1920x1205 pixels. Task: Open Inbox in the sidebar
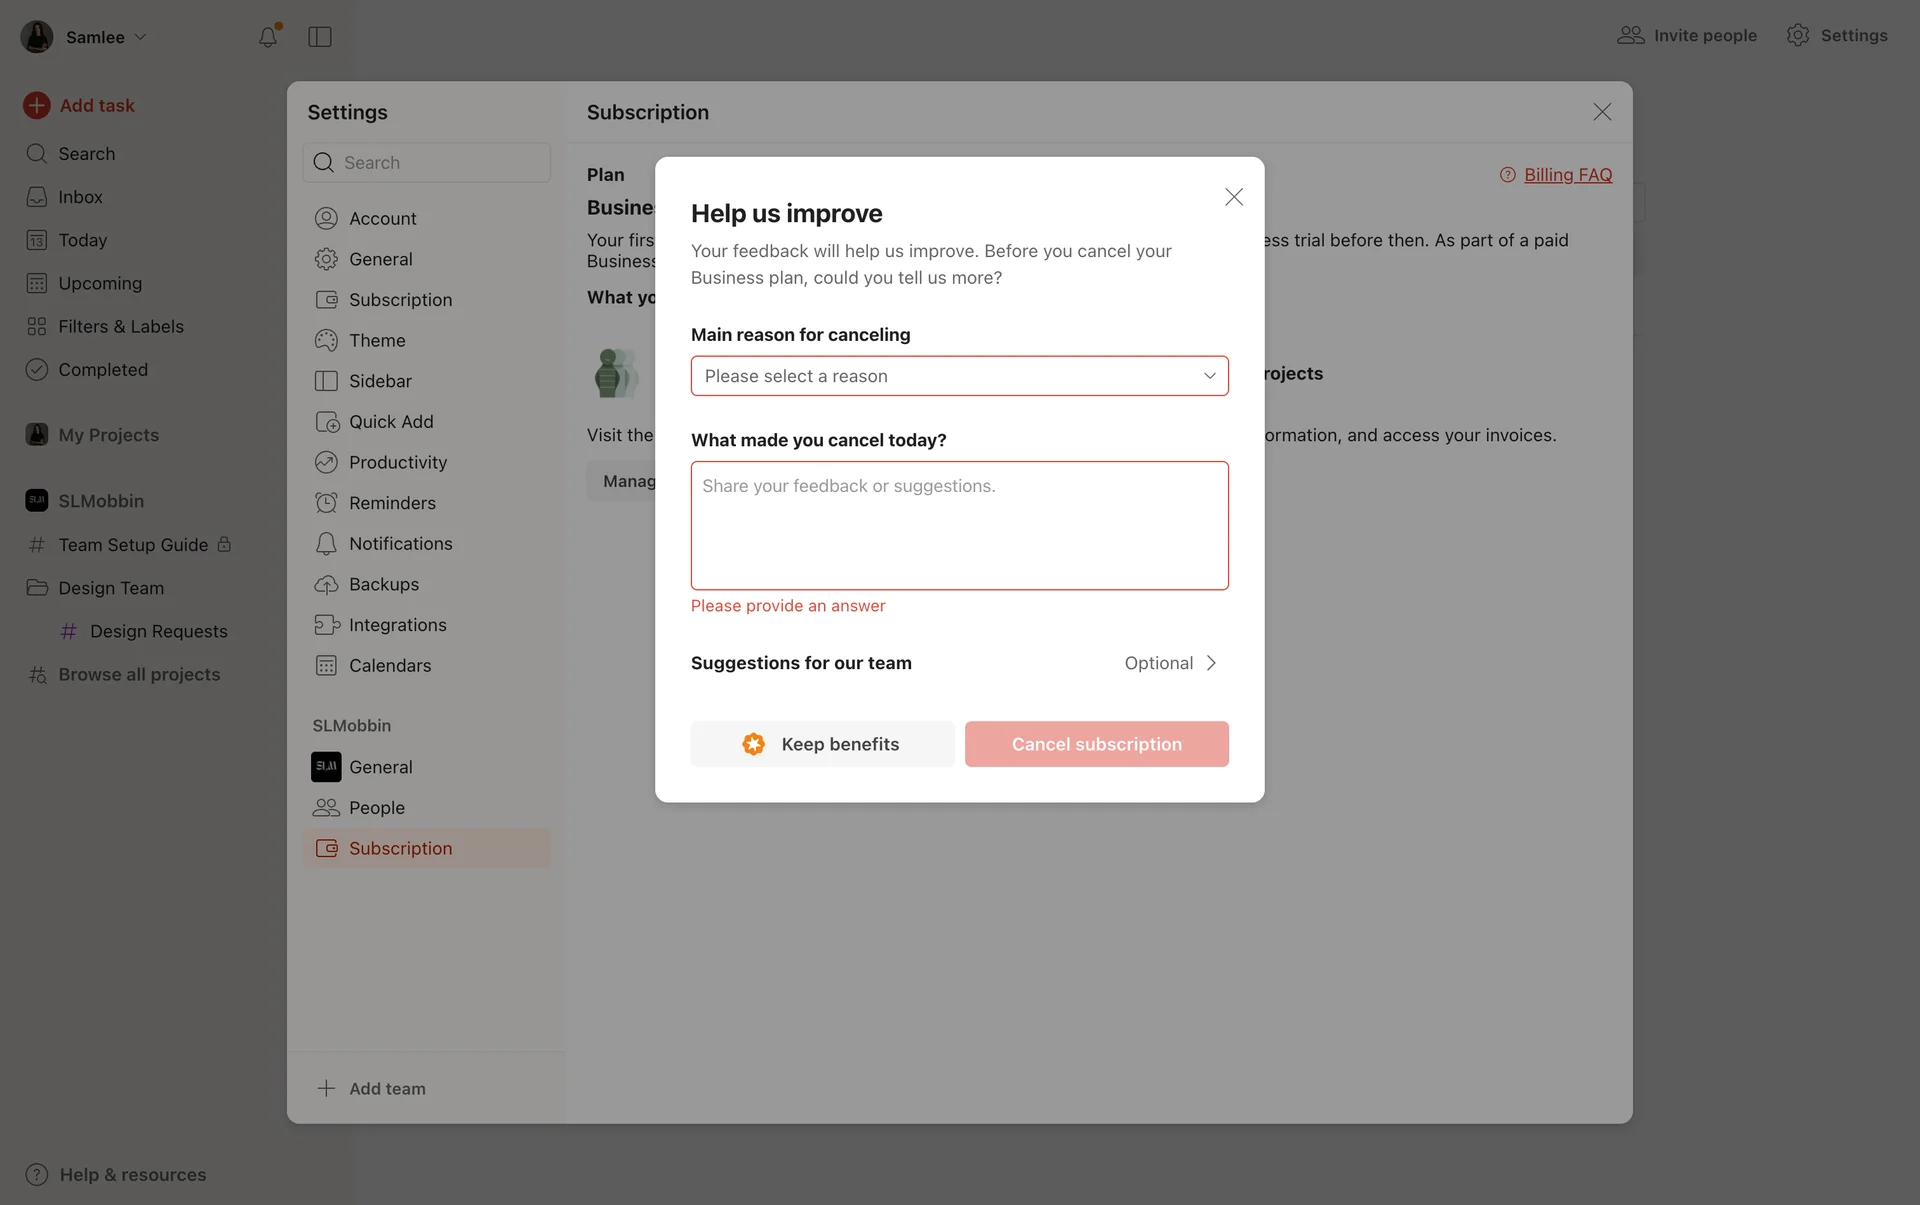click(x=80, y=197)
